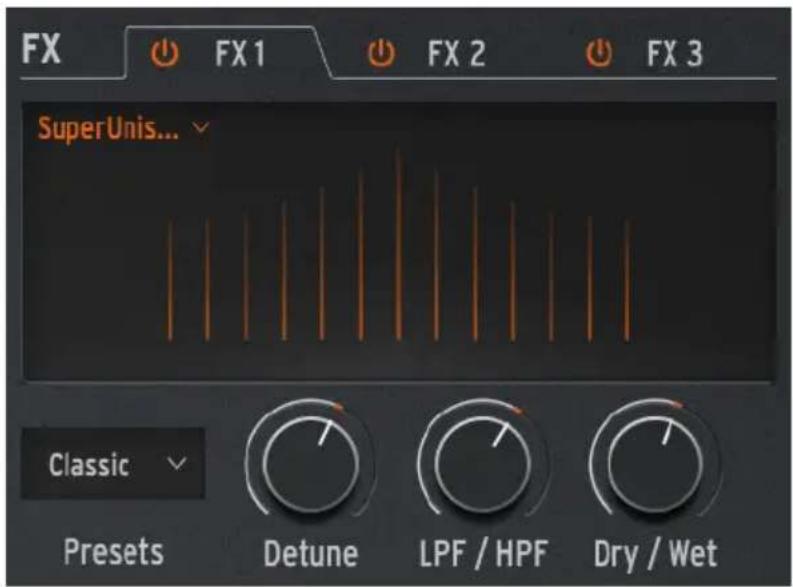The width and height of the screenshot is (793, 587).
Task: Toggle the FX 2 power button
Action: point(381,53)
